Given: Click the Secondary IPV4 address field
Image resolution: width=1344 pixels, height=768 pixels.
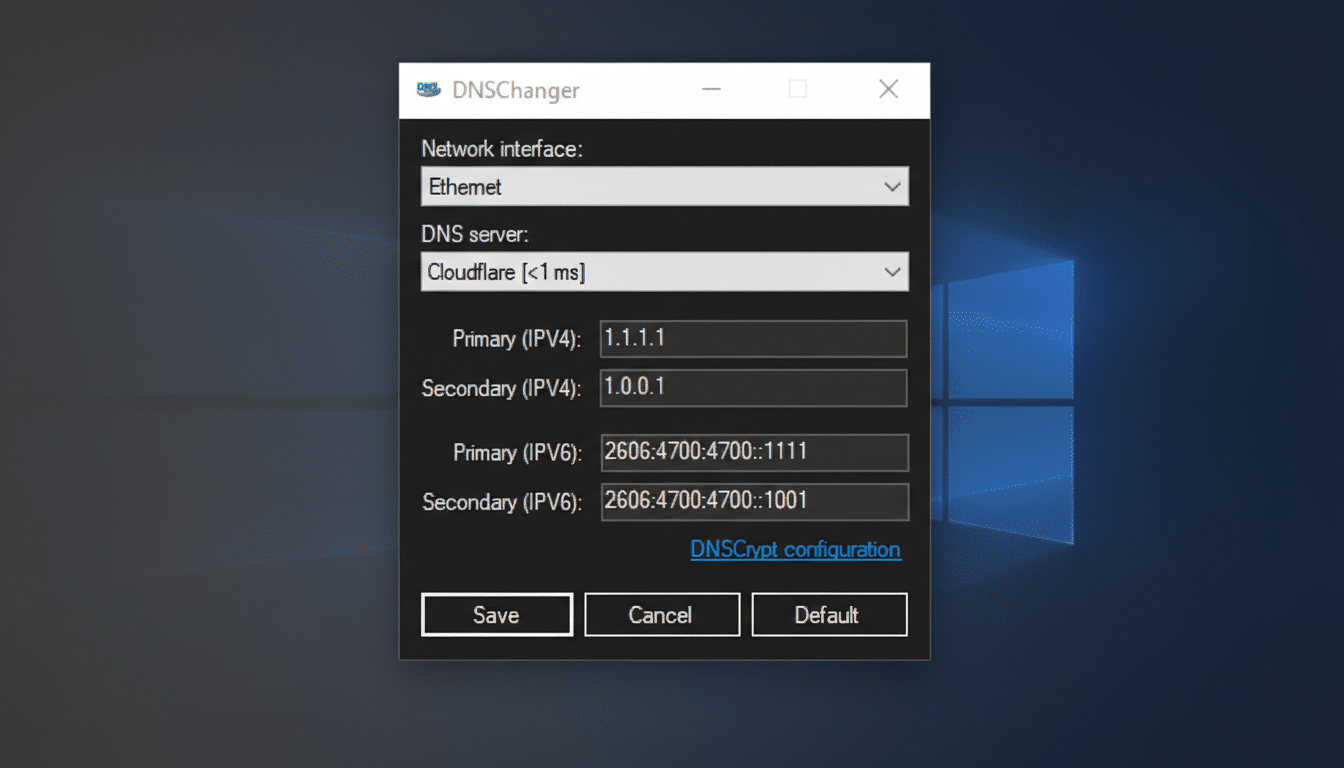Looking at the screenshot, I should click(x=753, y=388).
